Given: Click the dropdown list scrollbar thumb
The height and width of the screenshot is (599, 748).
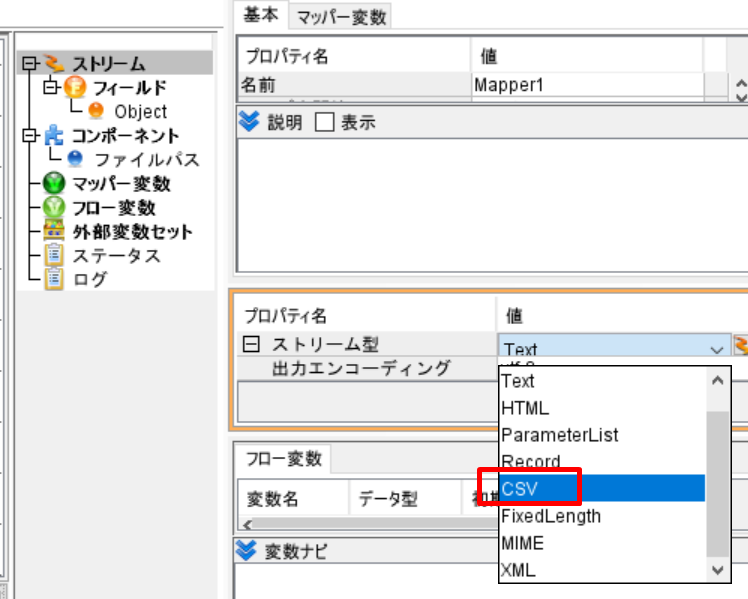Looking at the screenshot, I should pos(718,484).
